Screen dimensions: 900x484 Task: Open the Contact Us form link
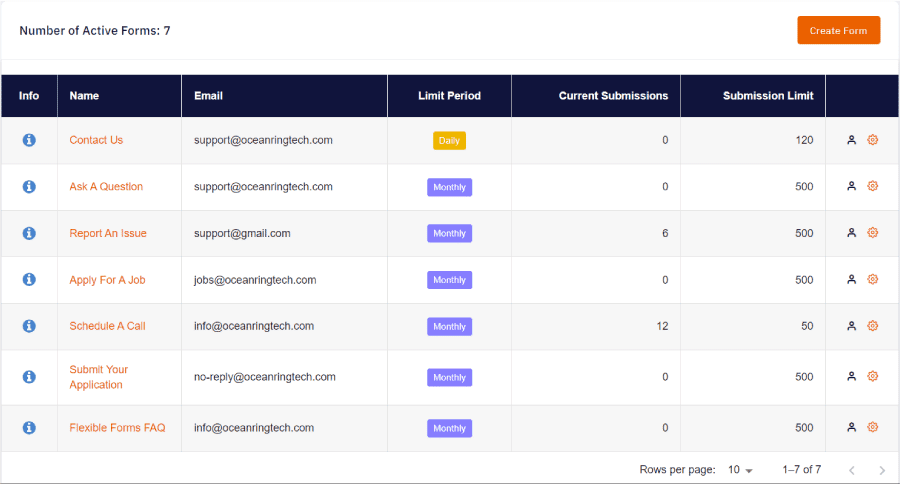coord(96,140)
